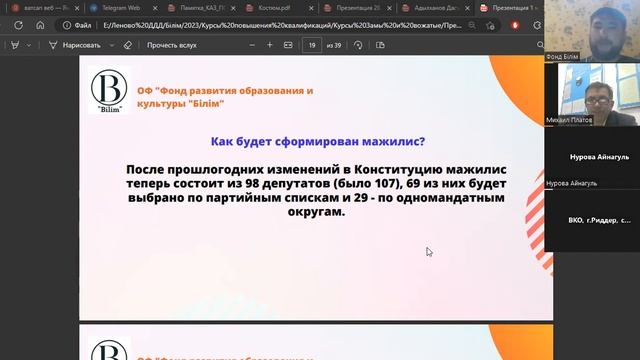Open the zoom magnifier in the address bar
640x360 pixels.
click(x=472, y=25)
